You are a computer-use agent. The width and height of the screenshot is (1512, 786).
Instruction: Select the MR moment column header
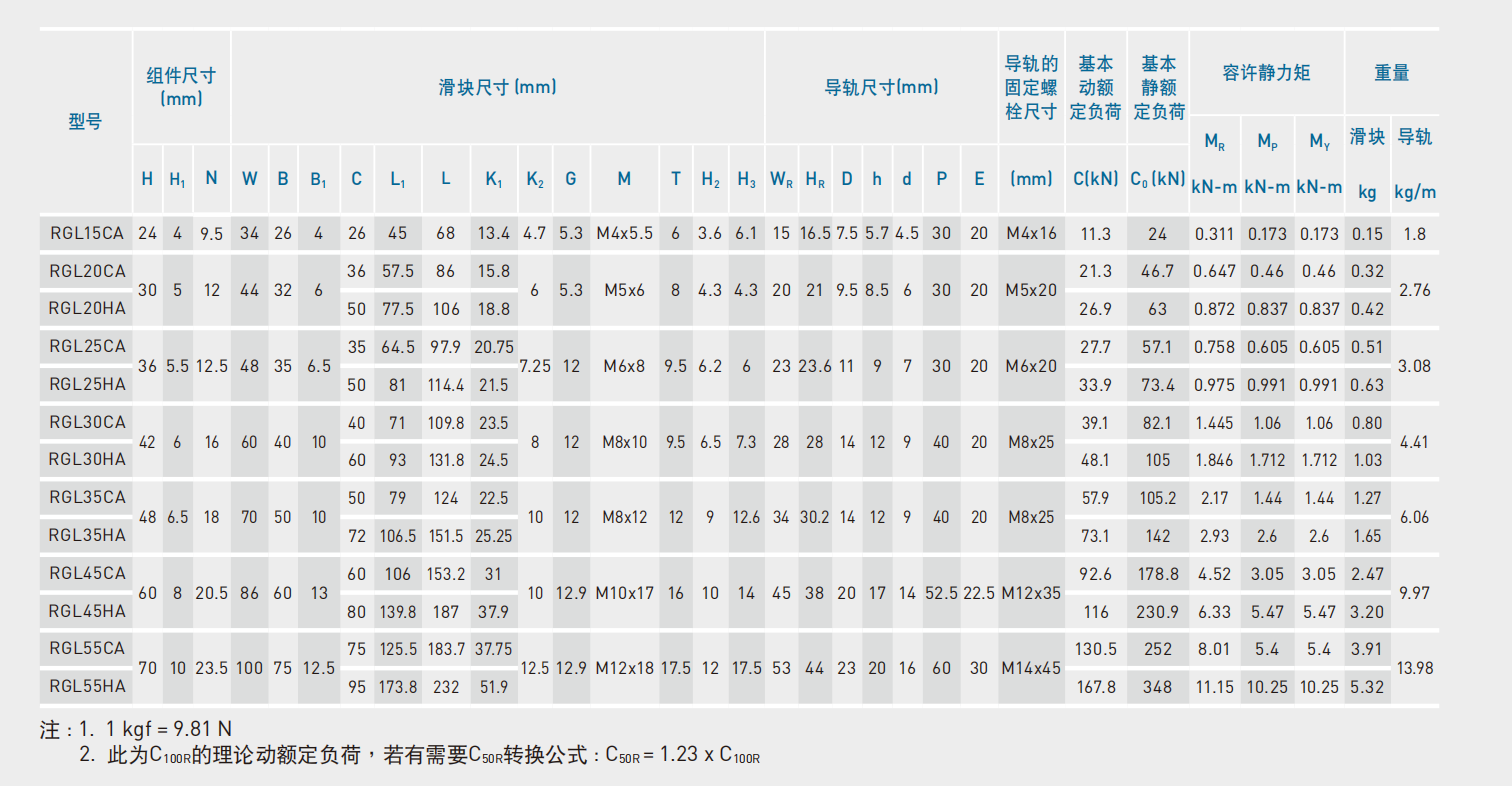[x=1215, y=143]
